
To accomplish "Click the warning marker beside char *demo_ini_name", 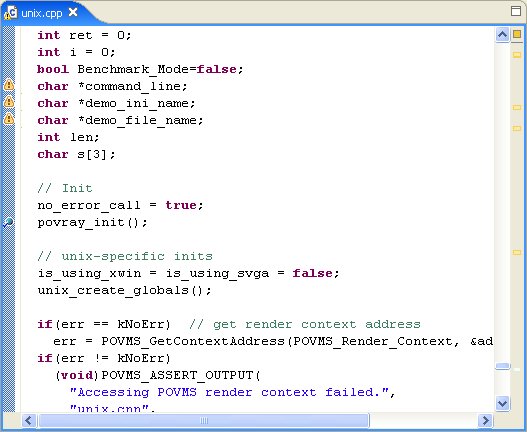I will (x=9, y=102).
